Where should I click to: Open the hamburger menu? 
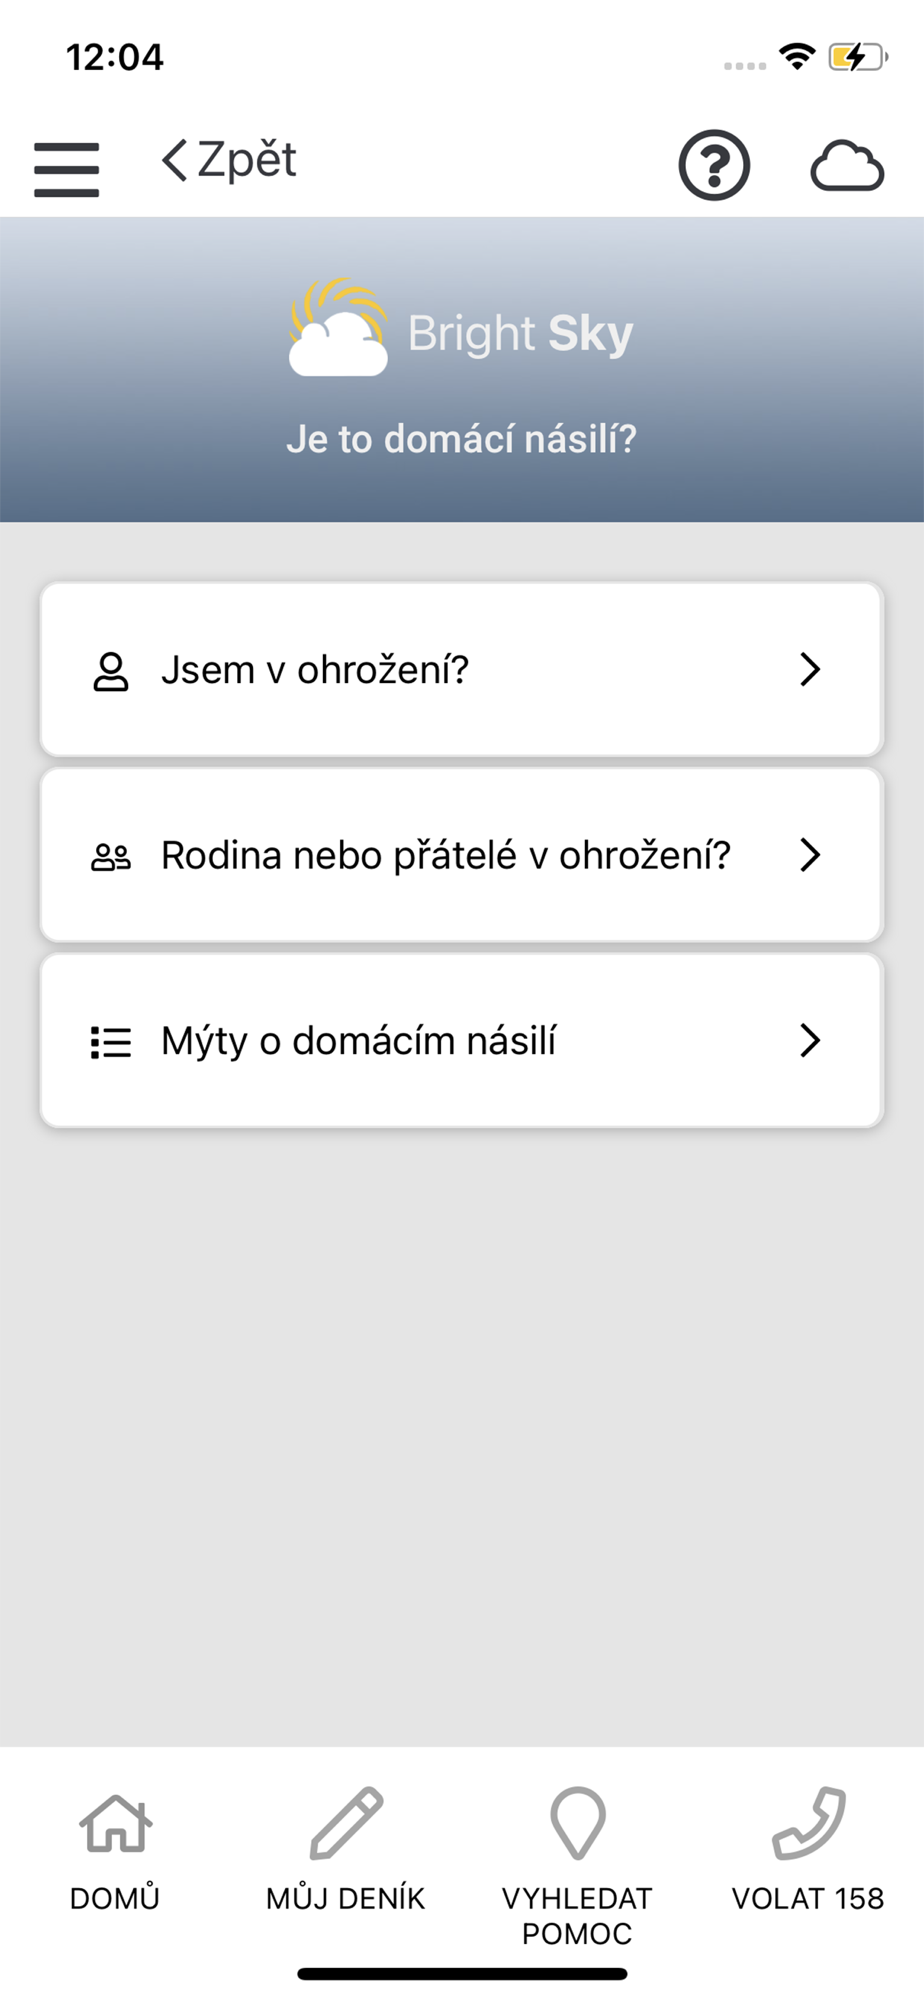[66, 168]
